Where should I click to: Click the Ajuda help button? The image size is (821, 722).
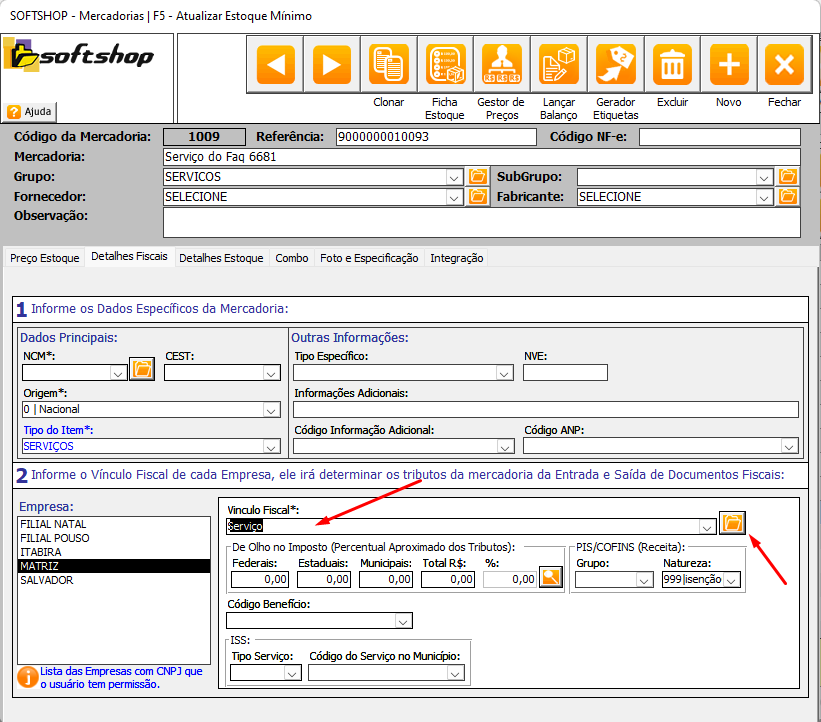pos(31,112)
